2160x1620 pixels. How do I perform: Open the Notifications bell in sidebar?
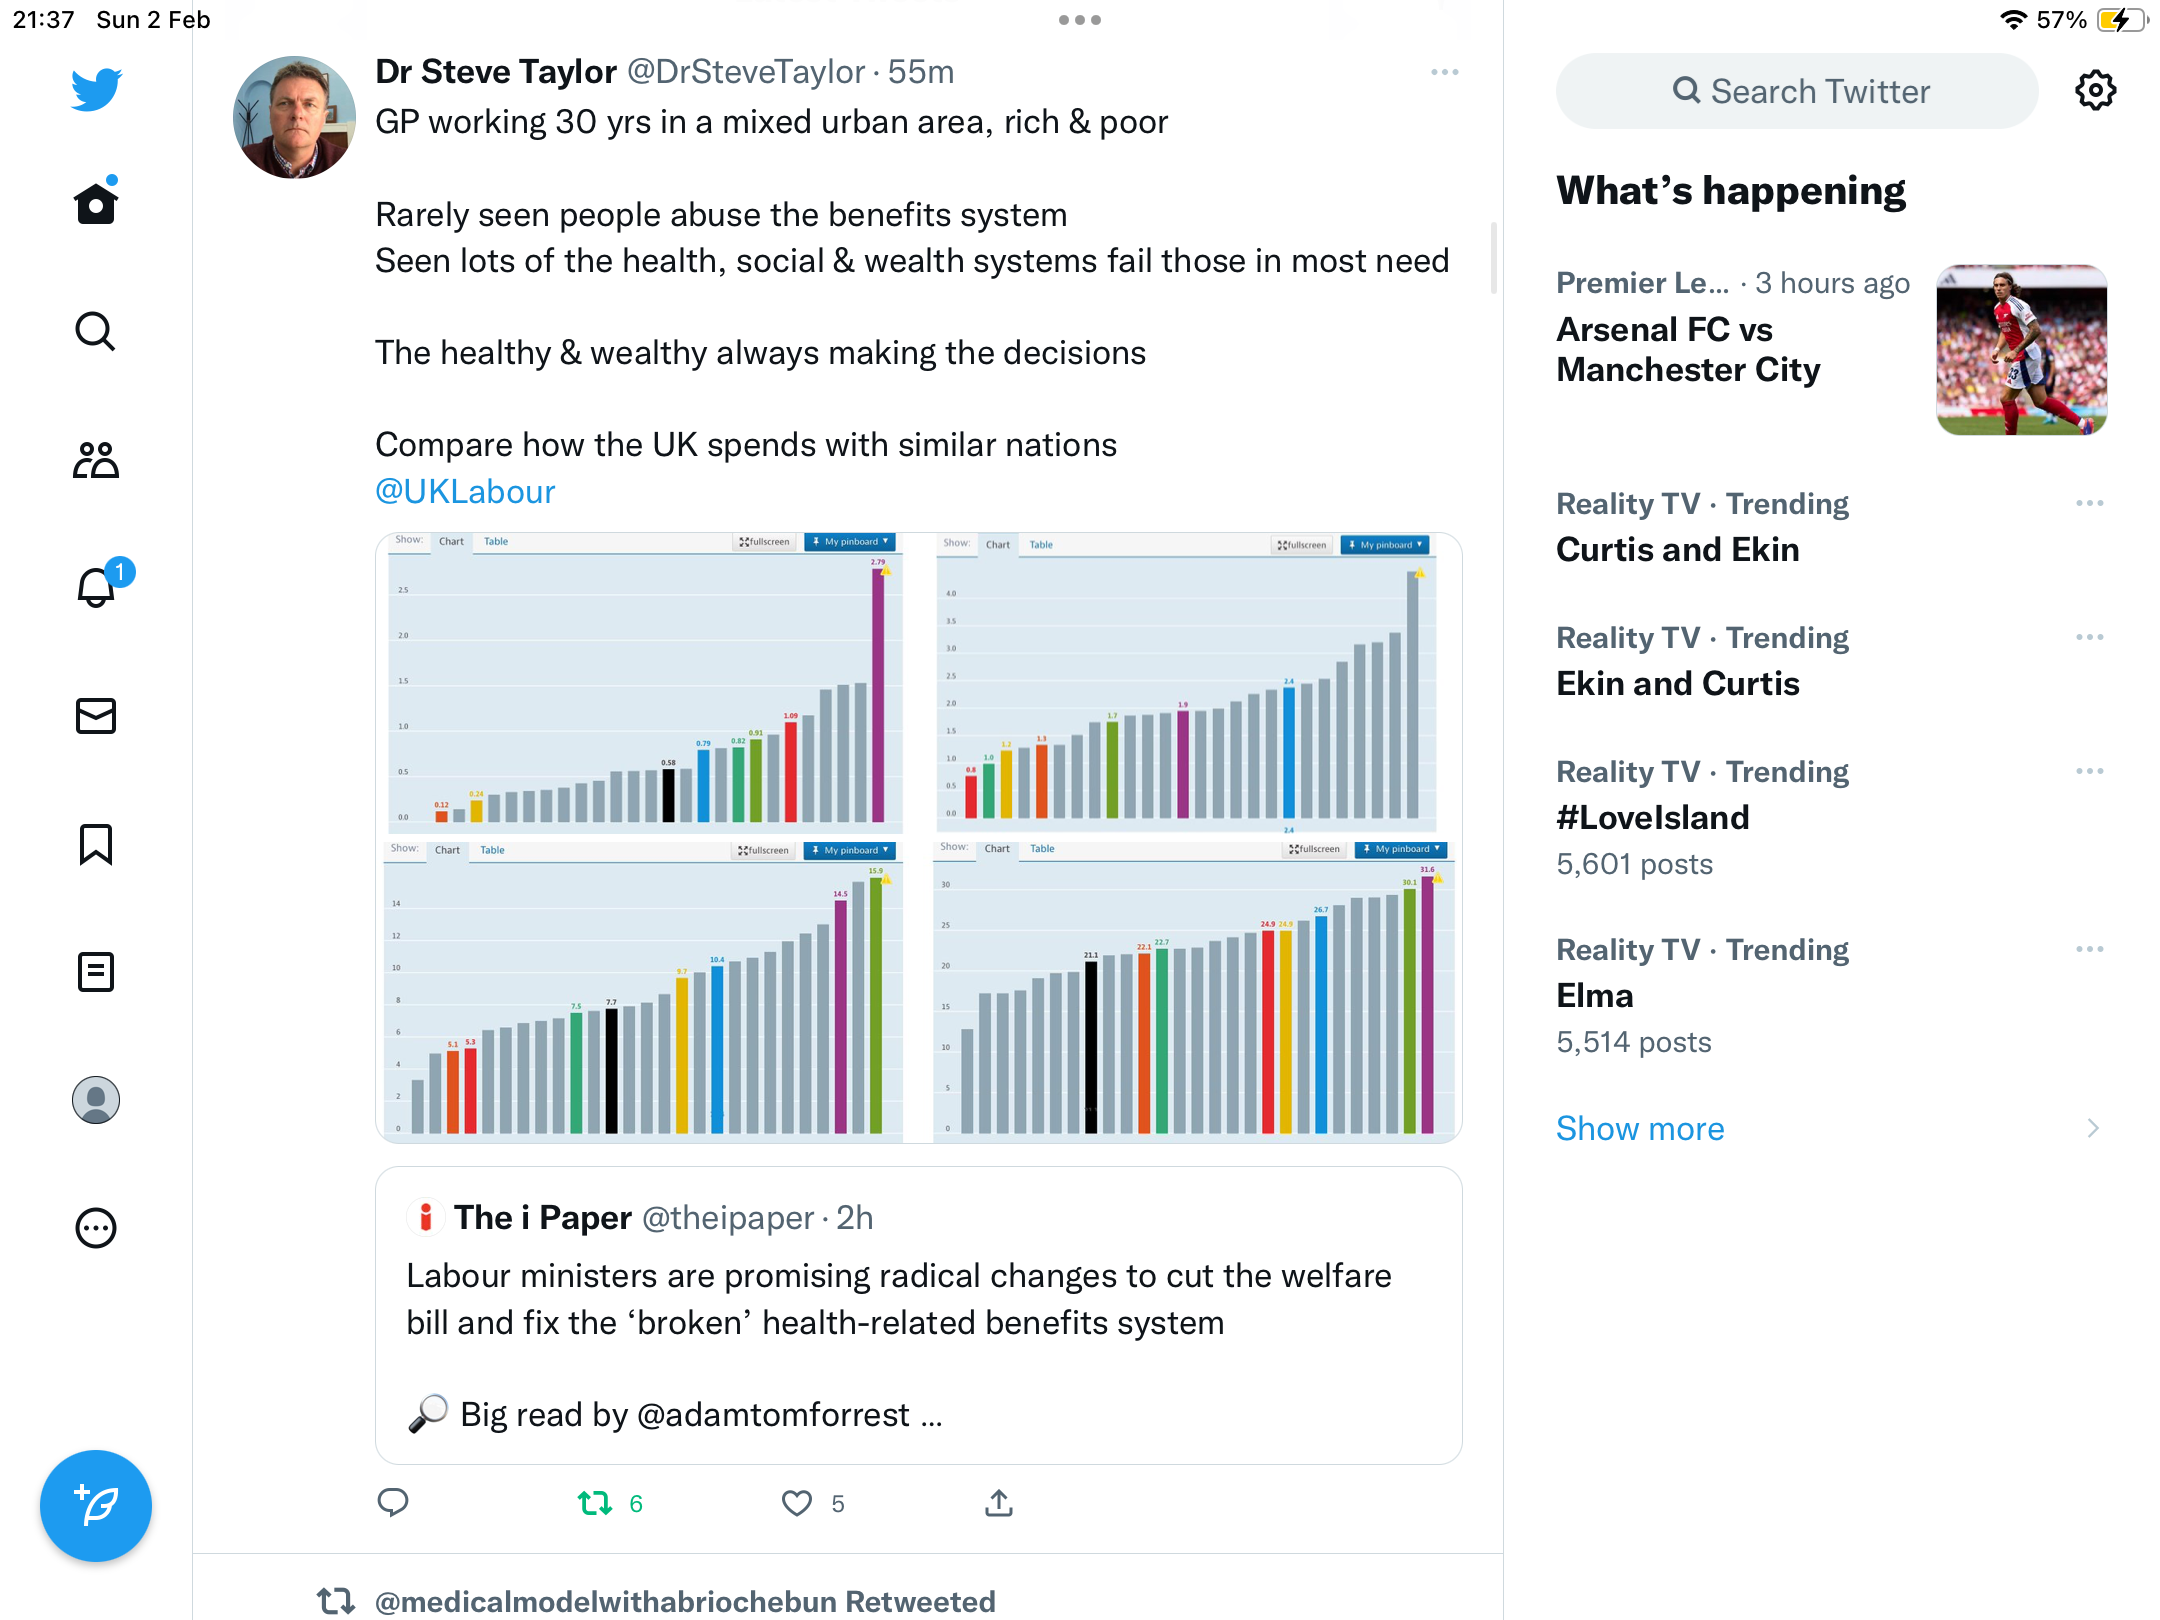point(98,586)
